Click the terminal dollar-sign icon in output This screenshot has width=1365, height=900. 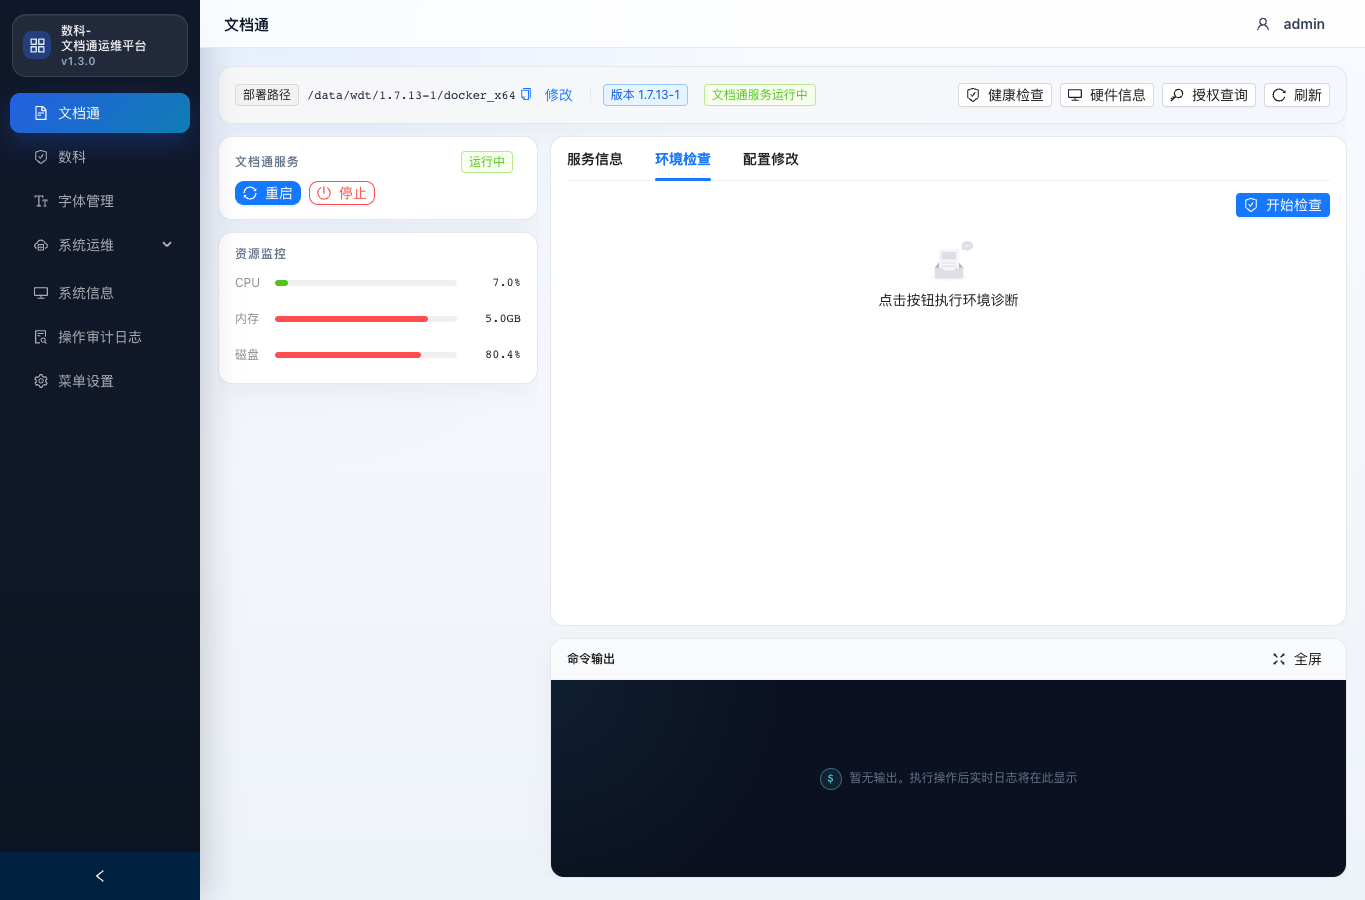click(831, 778)
